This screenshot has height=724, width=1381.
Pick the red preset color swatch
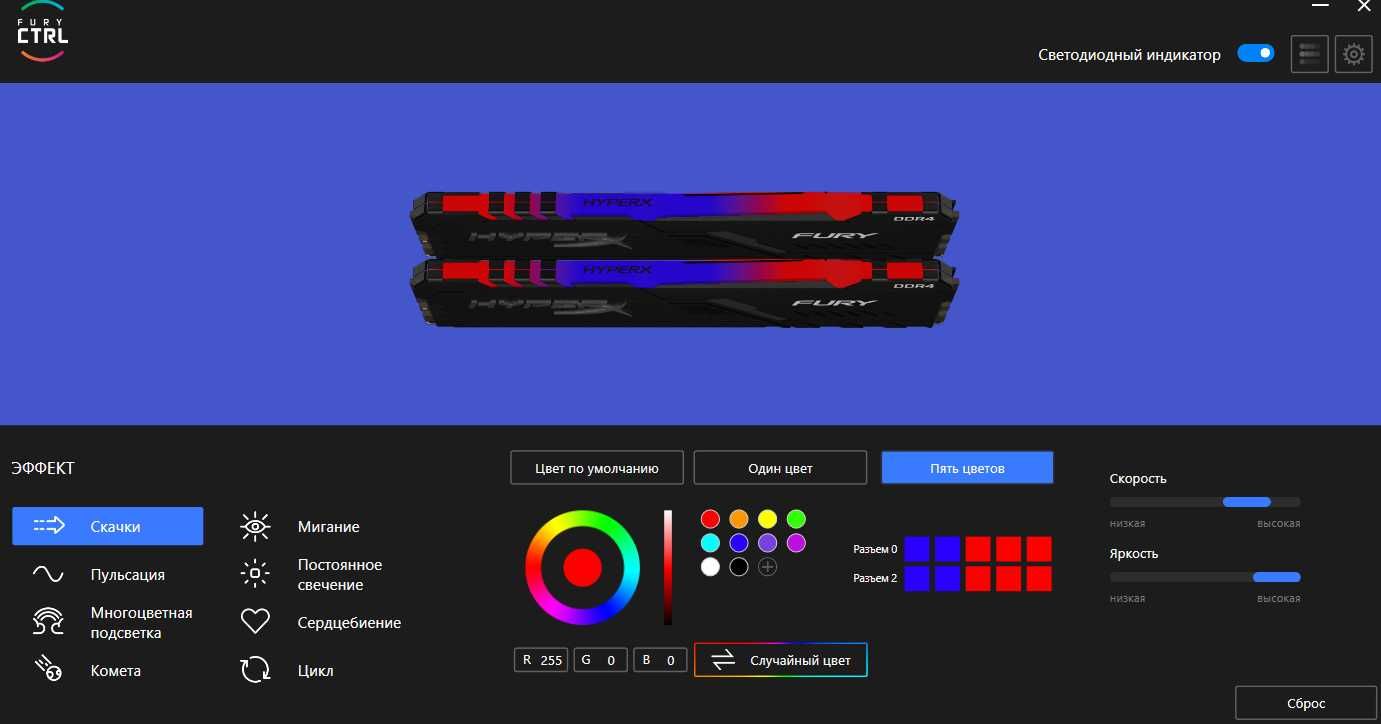(x=710, y=519)
